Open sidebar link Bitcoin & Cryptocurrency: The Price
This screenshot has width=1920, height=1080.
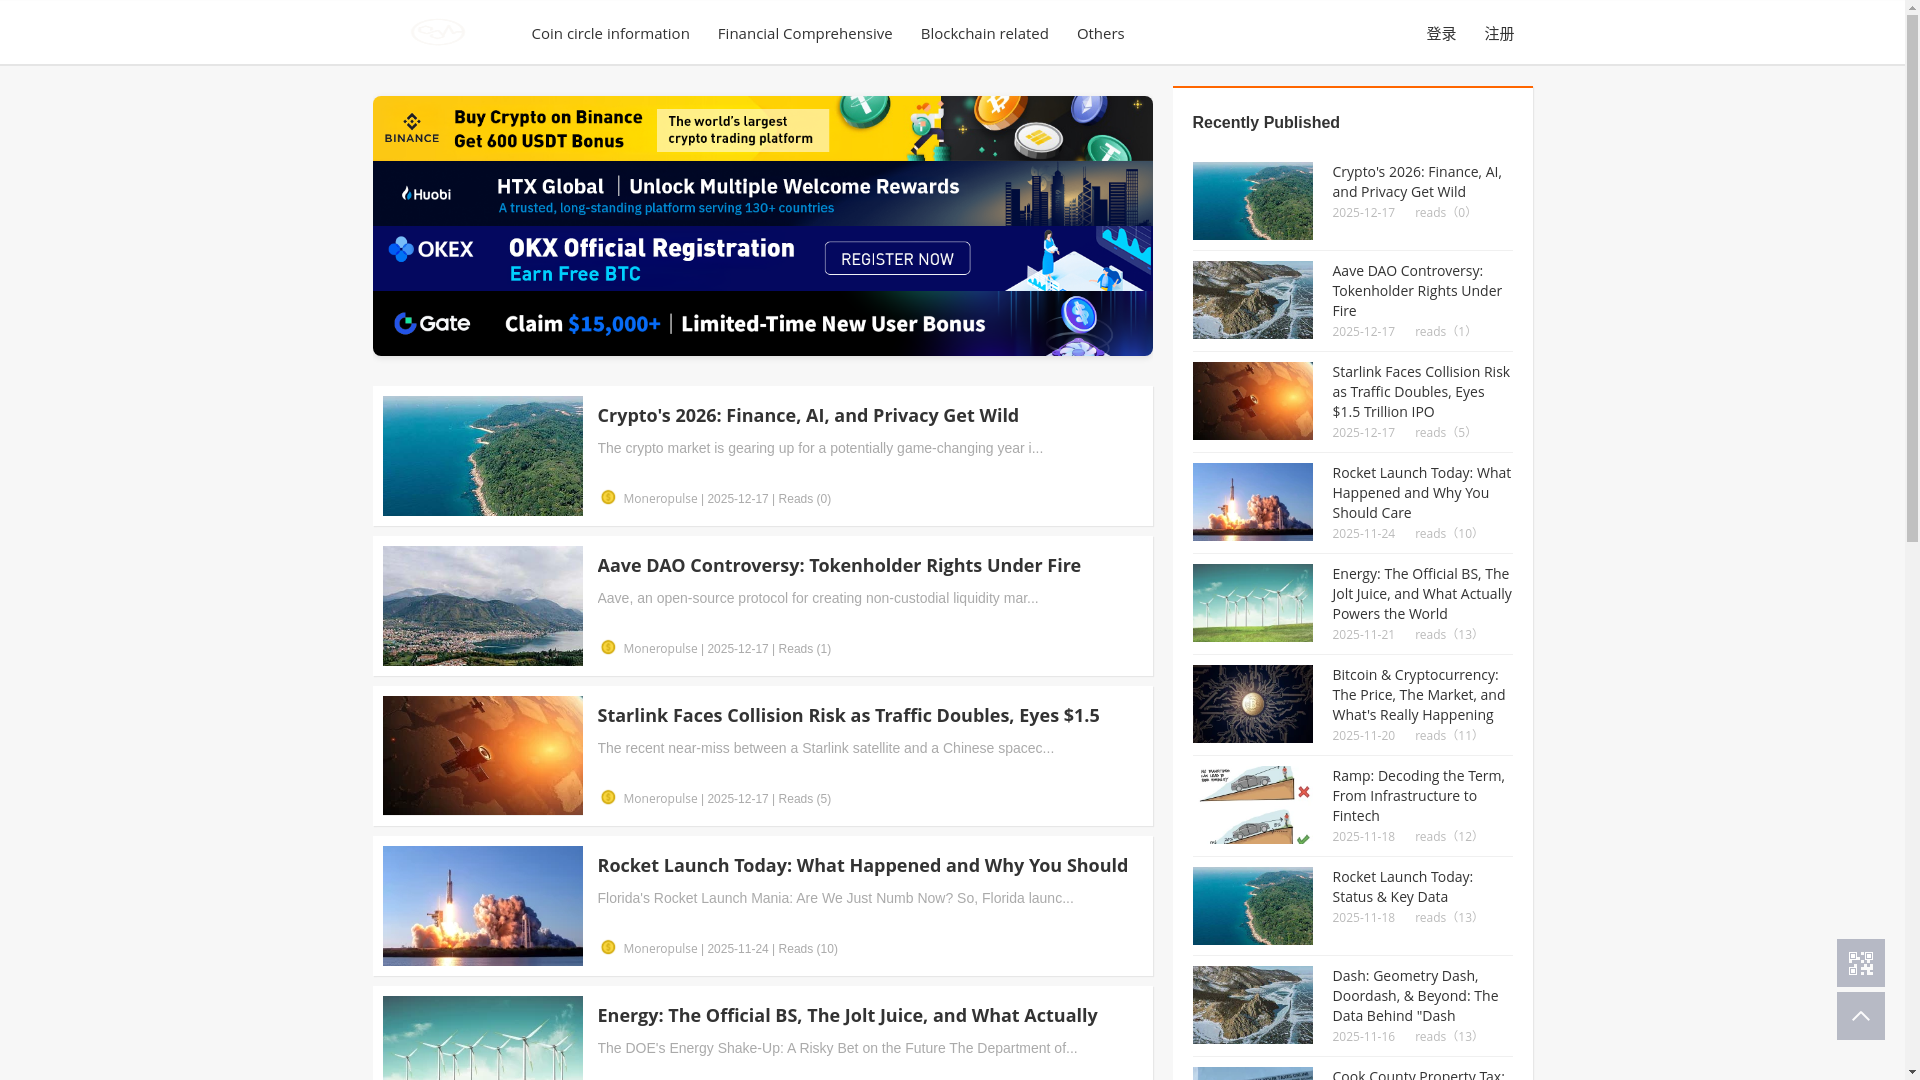[x=1418, y=694]
